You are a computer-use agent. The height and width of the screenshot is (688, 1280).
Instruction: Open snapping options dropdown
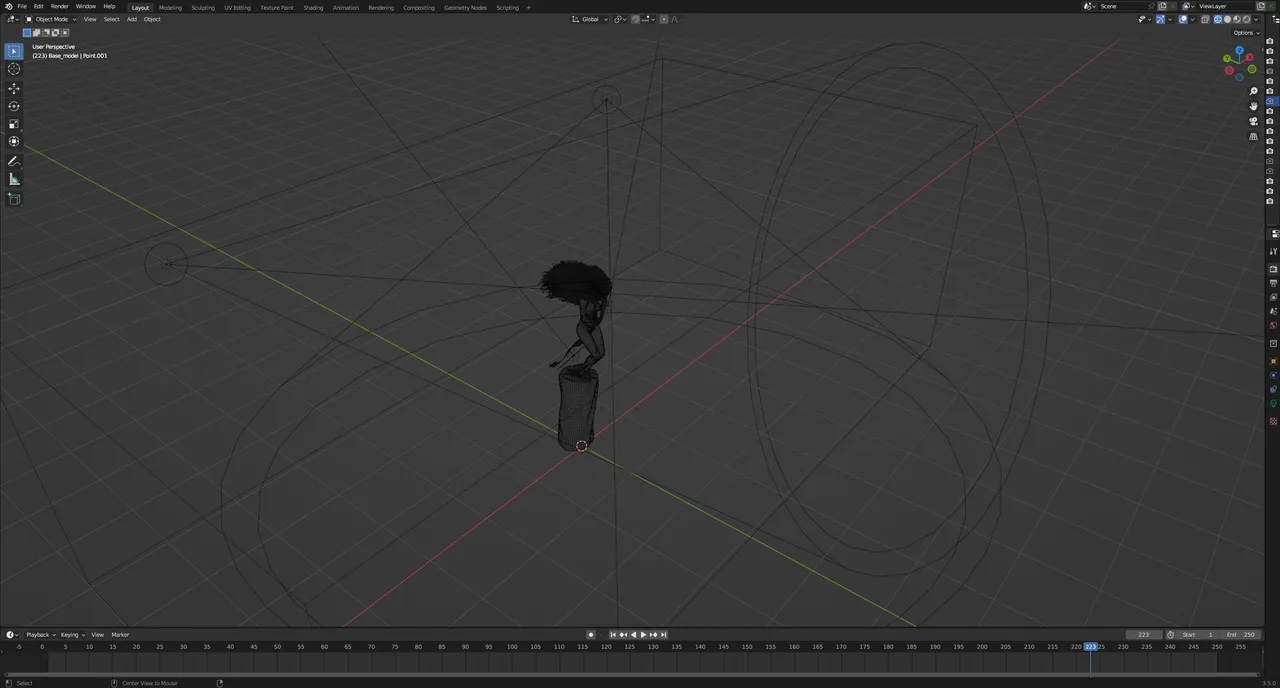648,19
